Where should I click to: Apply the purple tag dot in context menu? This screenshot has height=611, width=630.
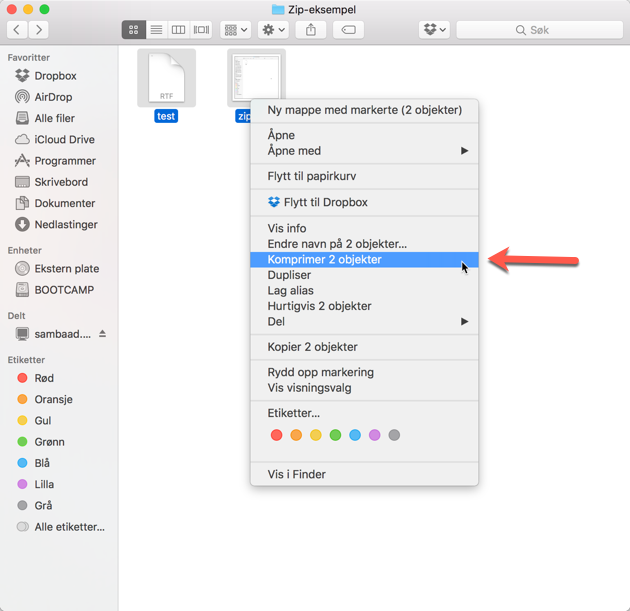click(x=374, y=435)
